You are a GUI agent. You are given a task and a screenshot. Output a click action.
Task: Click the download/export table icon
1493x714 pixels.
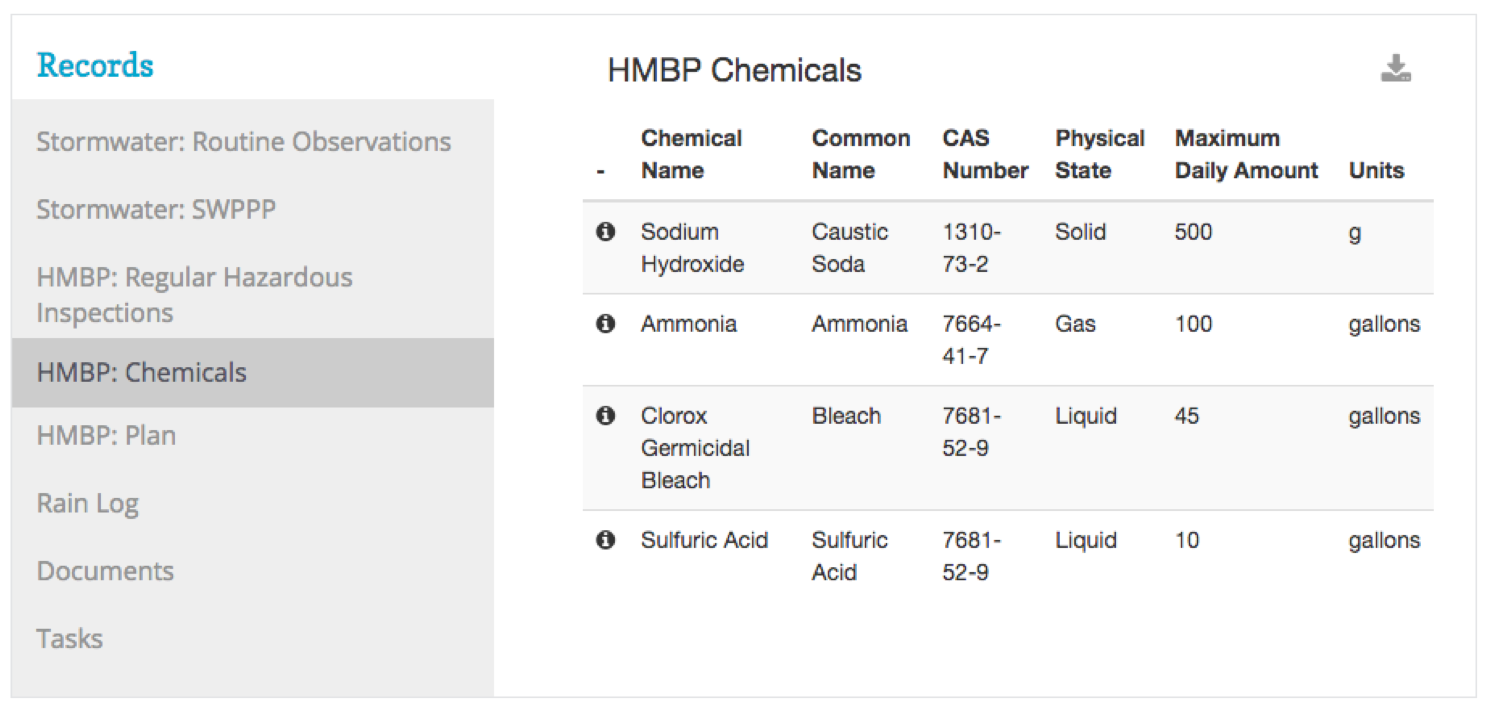click(x=1398, y=66)
